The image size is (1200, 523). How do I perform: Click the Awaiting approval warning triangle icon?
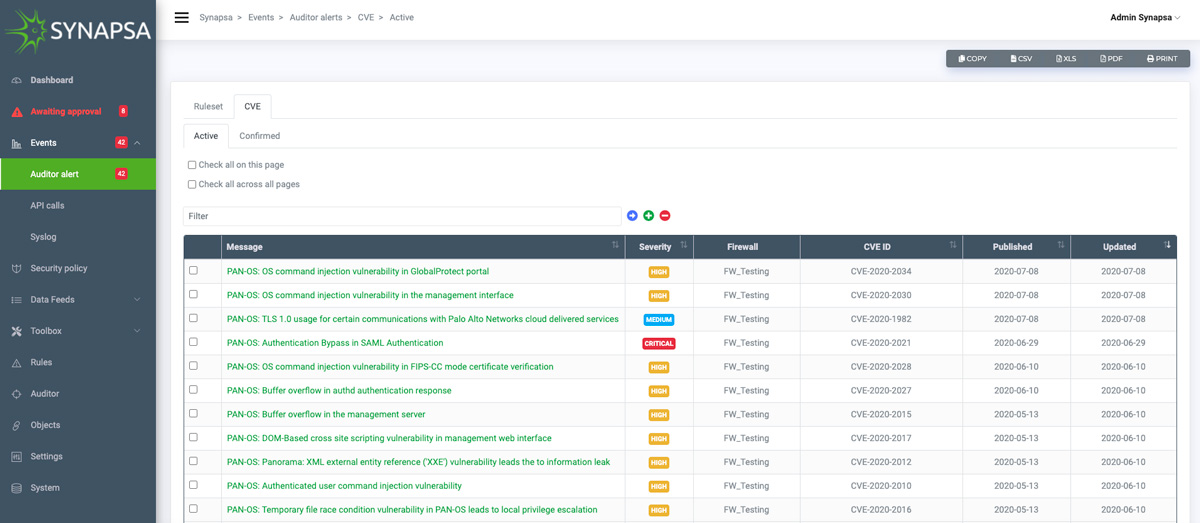click(16, 111)
